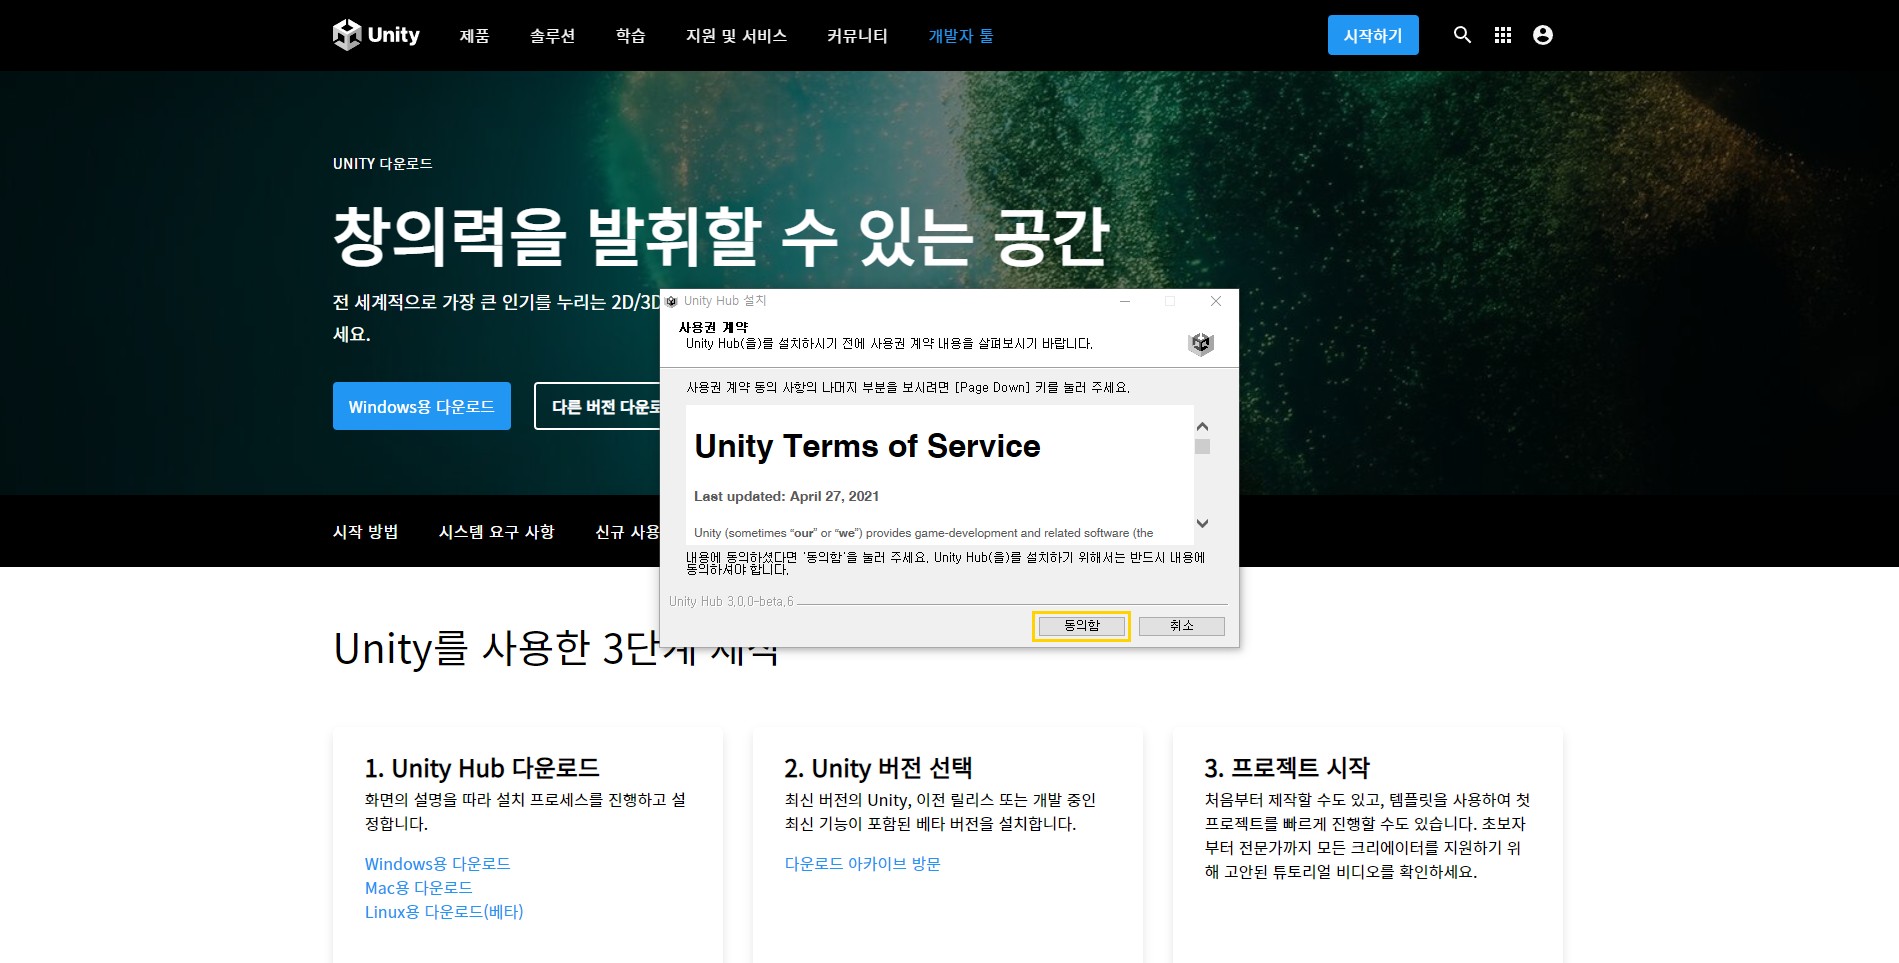The image size is (1899, 963).
Task: Click the '3. 프로젝트 시작' heading
Action: click(x=1287, y=768)
